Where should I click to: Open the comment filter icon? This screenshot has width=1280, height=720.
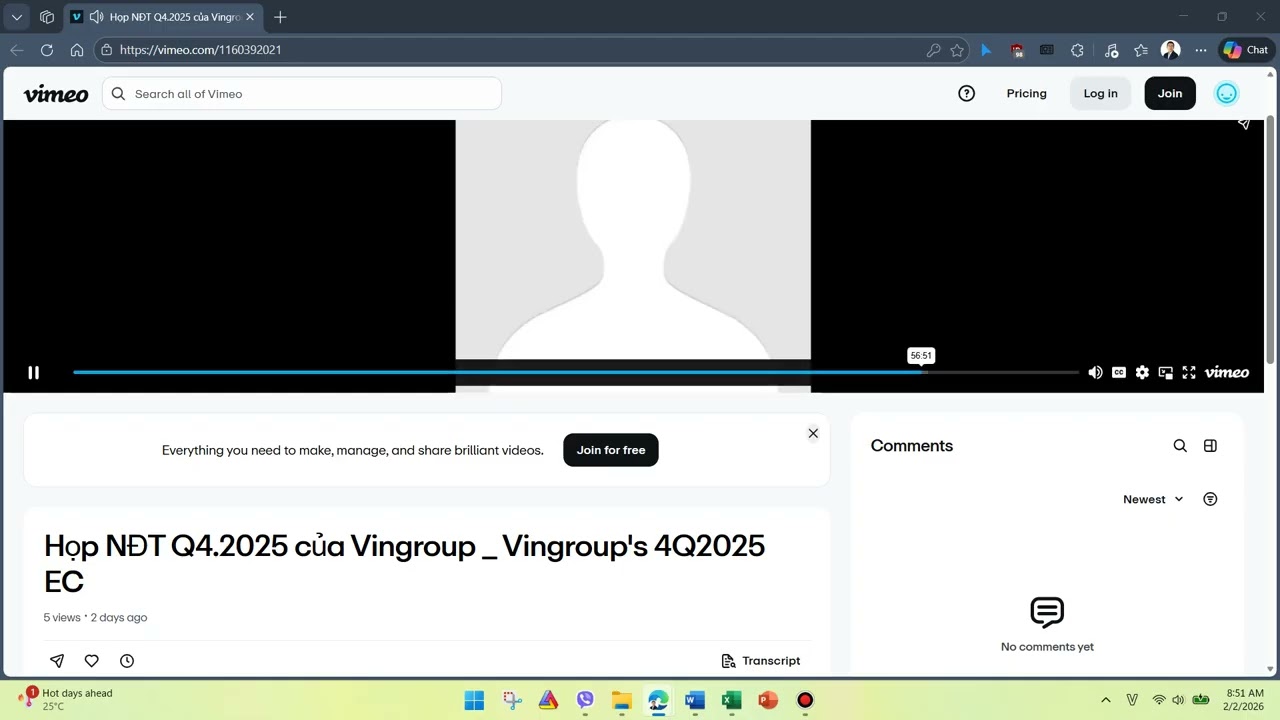click(1210, 500)
